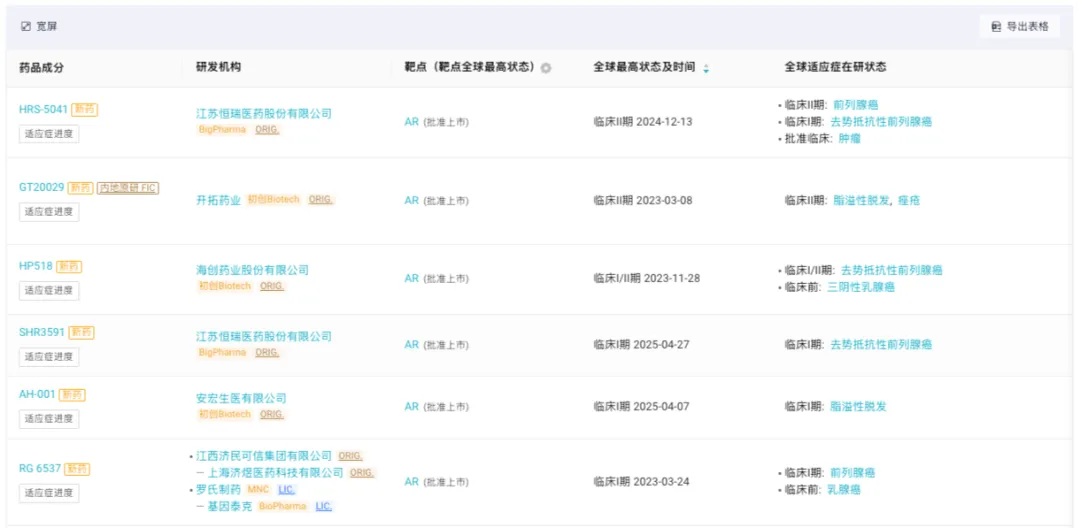Click the 药品成分 column header
The width and height of the screenshot is (1080, 528).
pos(41,67)
